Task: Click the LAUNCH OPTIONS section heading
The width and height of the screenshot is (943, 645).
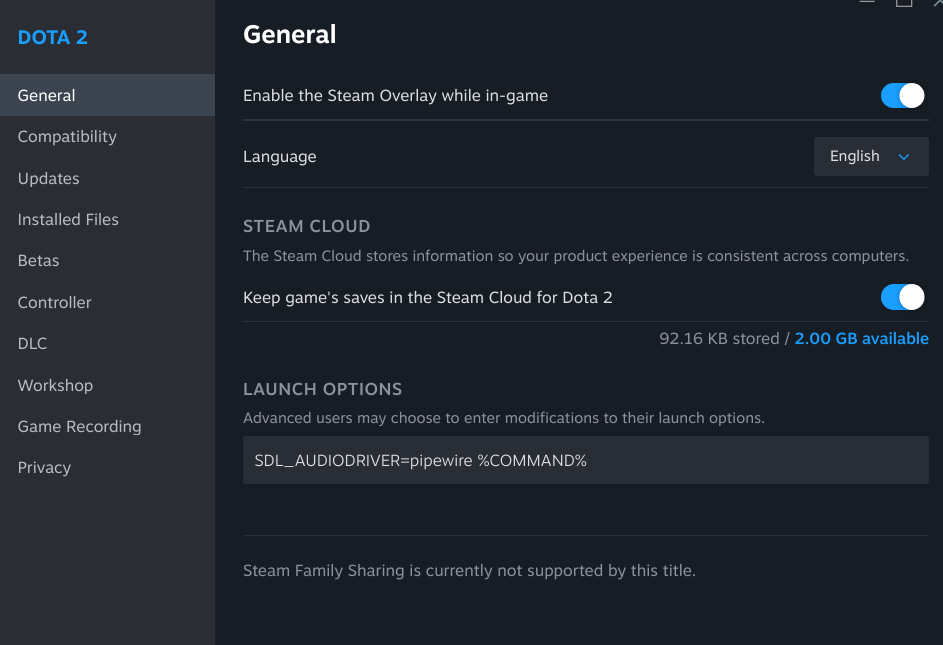Action: [322, 389]
